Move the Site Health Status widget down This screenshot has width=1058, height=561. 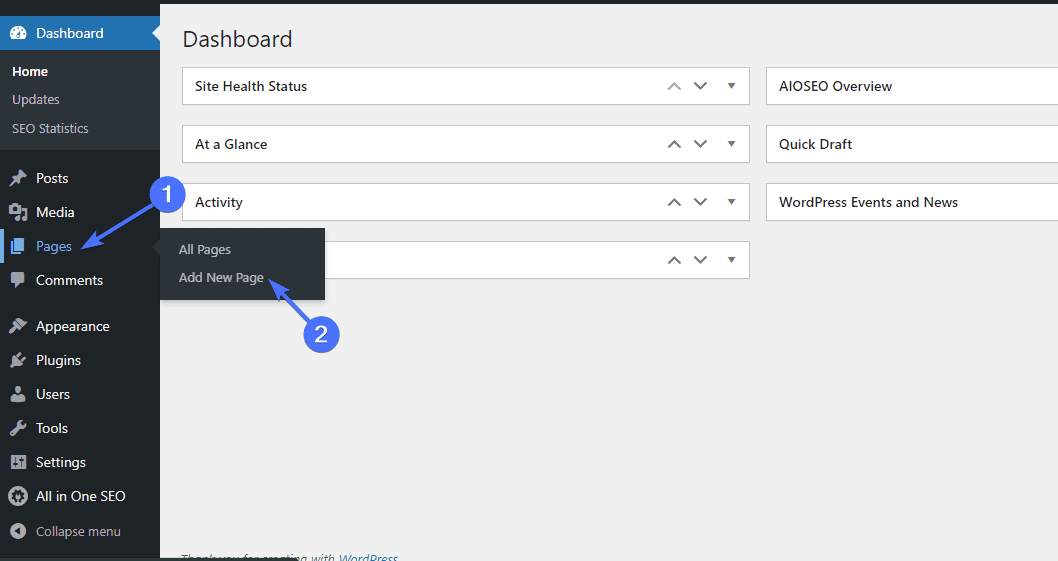[x=700, y=86]
